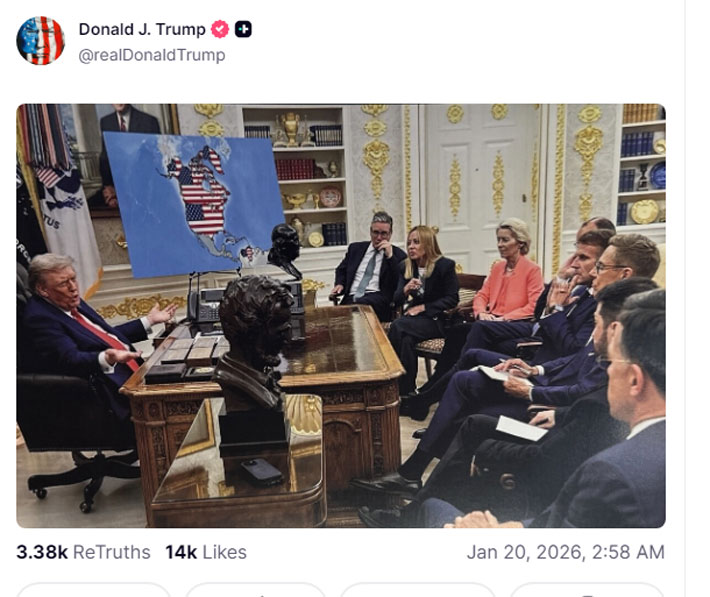Click the second action pill below Likes count

pos(255,590)
